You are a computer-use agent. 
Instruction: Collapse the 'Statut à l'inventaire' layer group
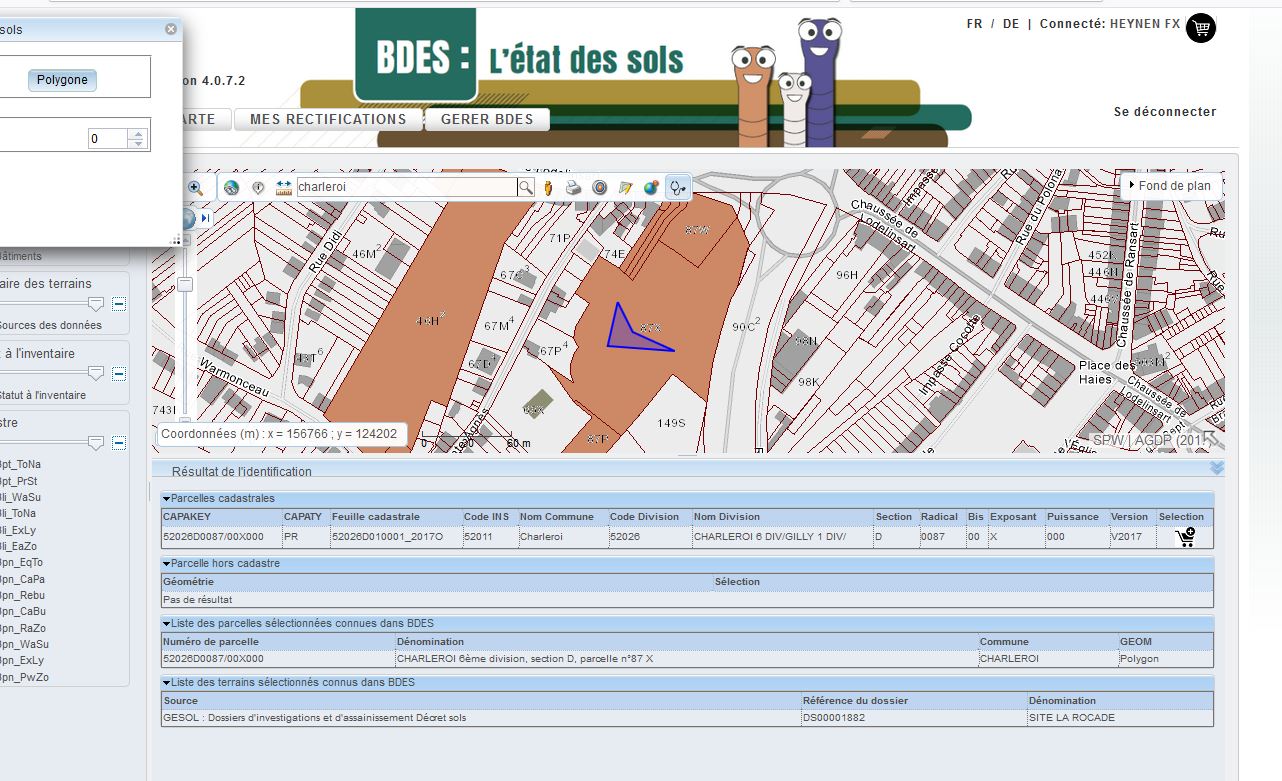coord(119,374)
